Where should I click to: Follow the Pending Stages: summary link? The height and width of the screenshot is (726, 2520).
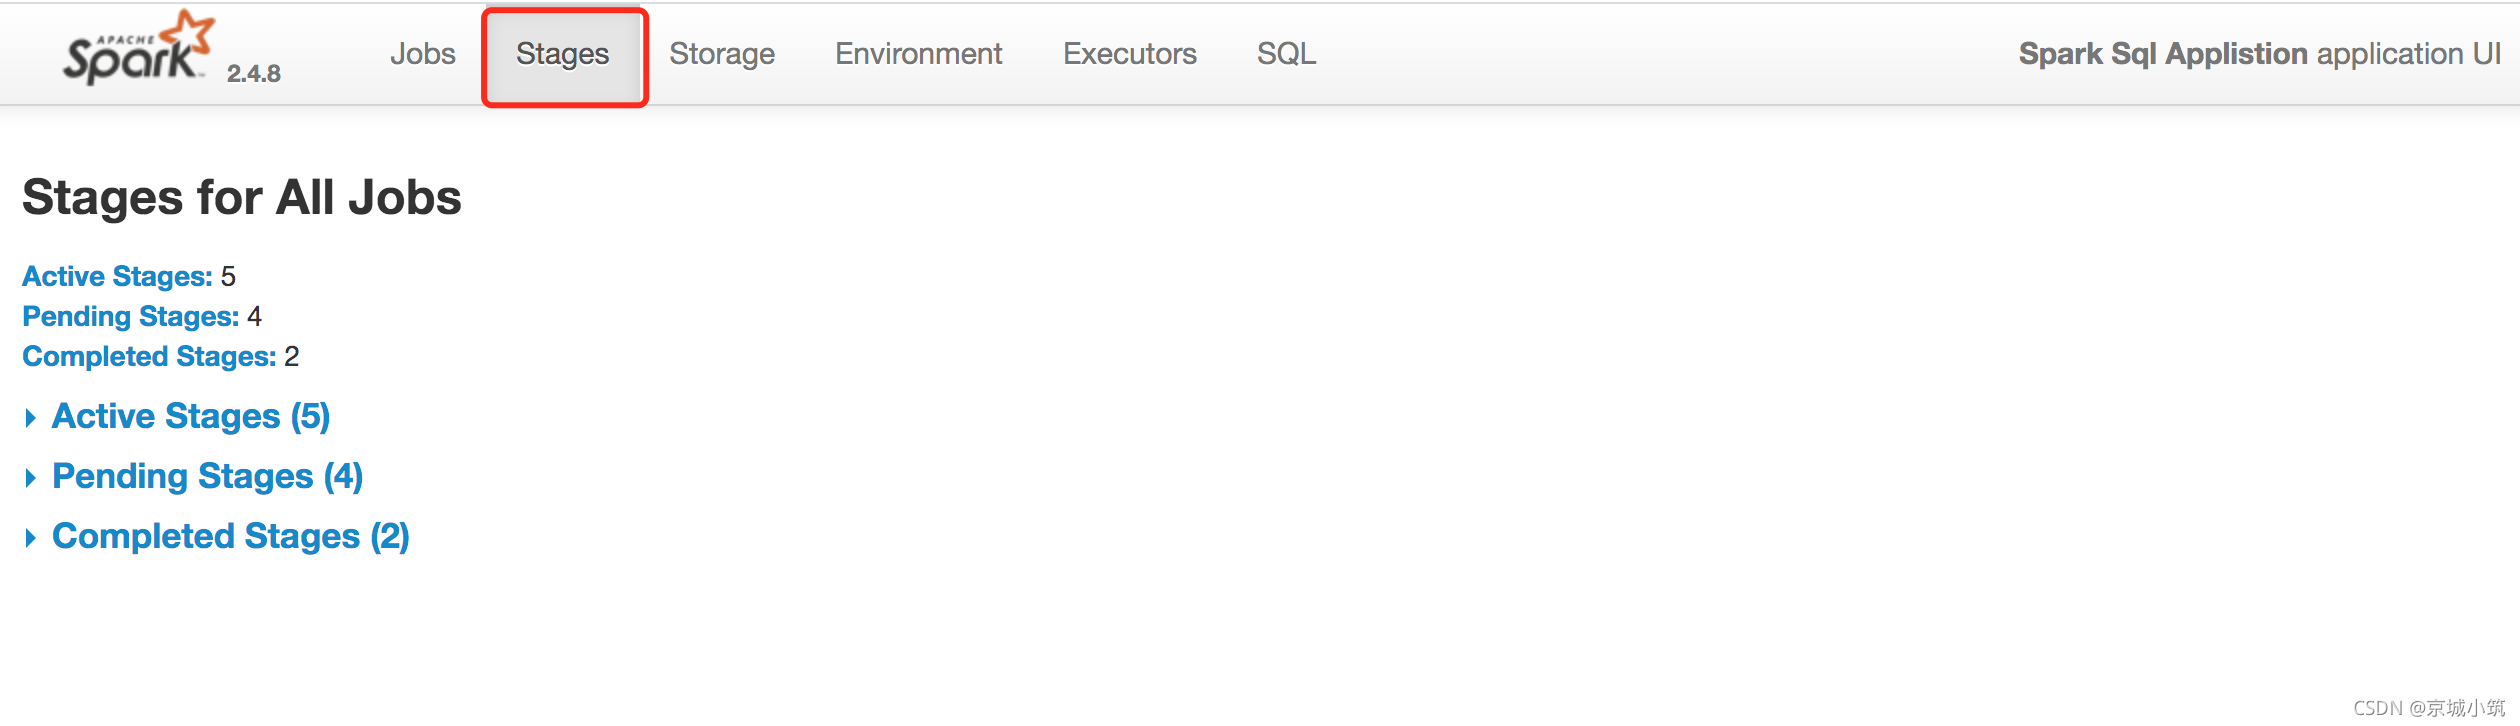pyautogui.click(x=130, y=316)
